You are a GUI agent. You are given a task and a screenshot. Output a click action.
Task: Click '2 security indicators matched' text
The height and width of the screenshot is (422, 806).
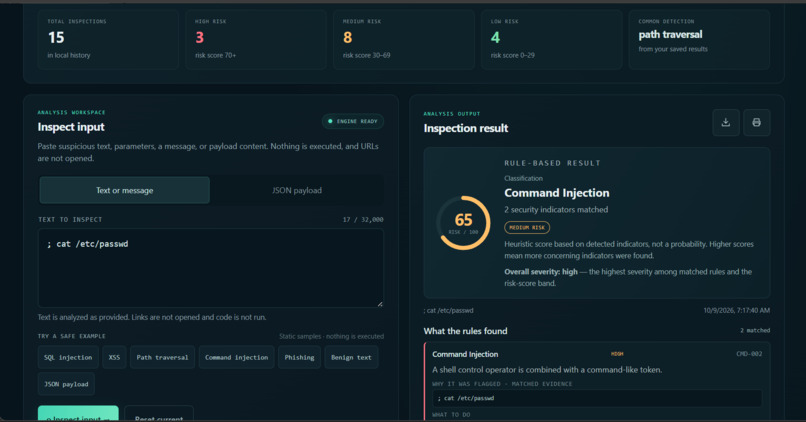(556, 210)
